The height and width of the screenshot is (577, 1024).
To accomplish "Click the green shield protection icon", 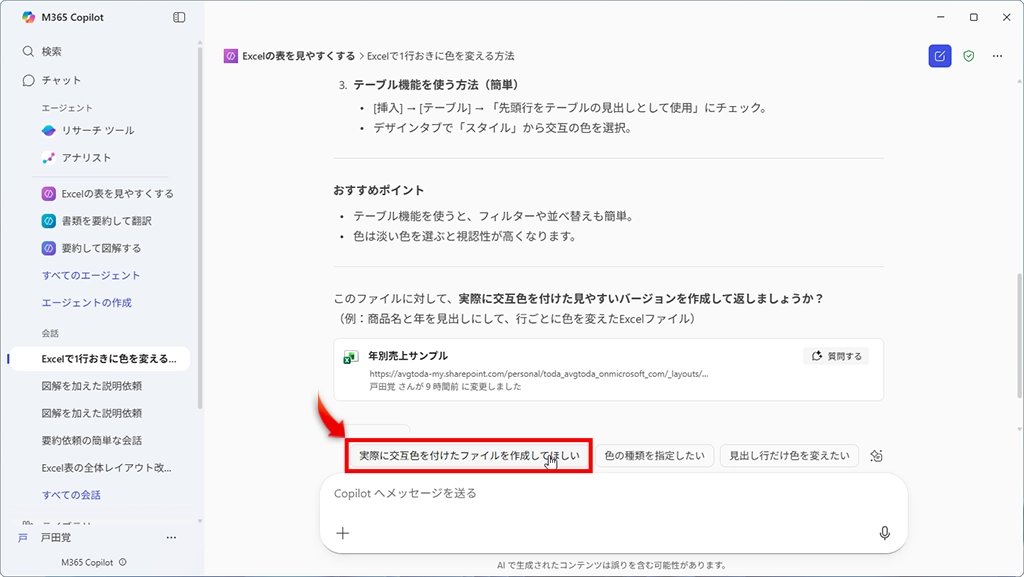I will click(x=968, y=56).
